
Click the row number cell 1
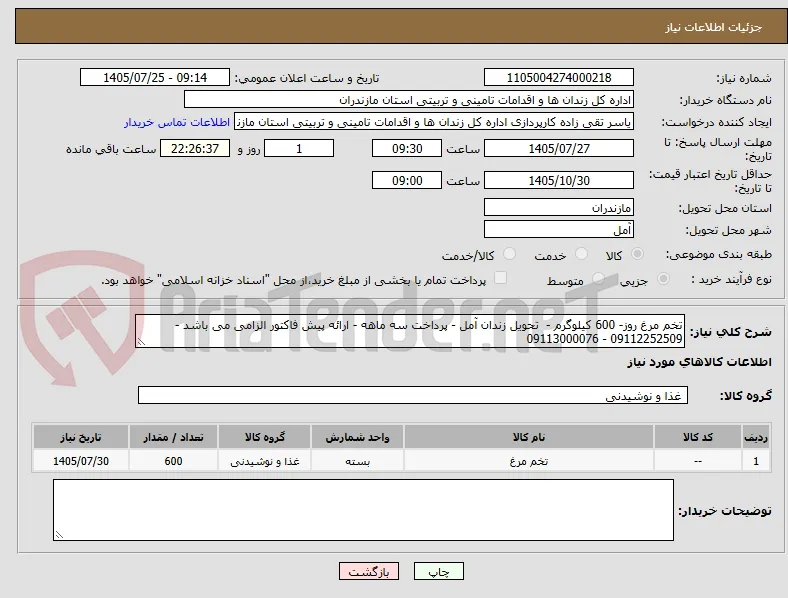pyautogui.click(x=756, y=461)
